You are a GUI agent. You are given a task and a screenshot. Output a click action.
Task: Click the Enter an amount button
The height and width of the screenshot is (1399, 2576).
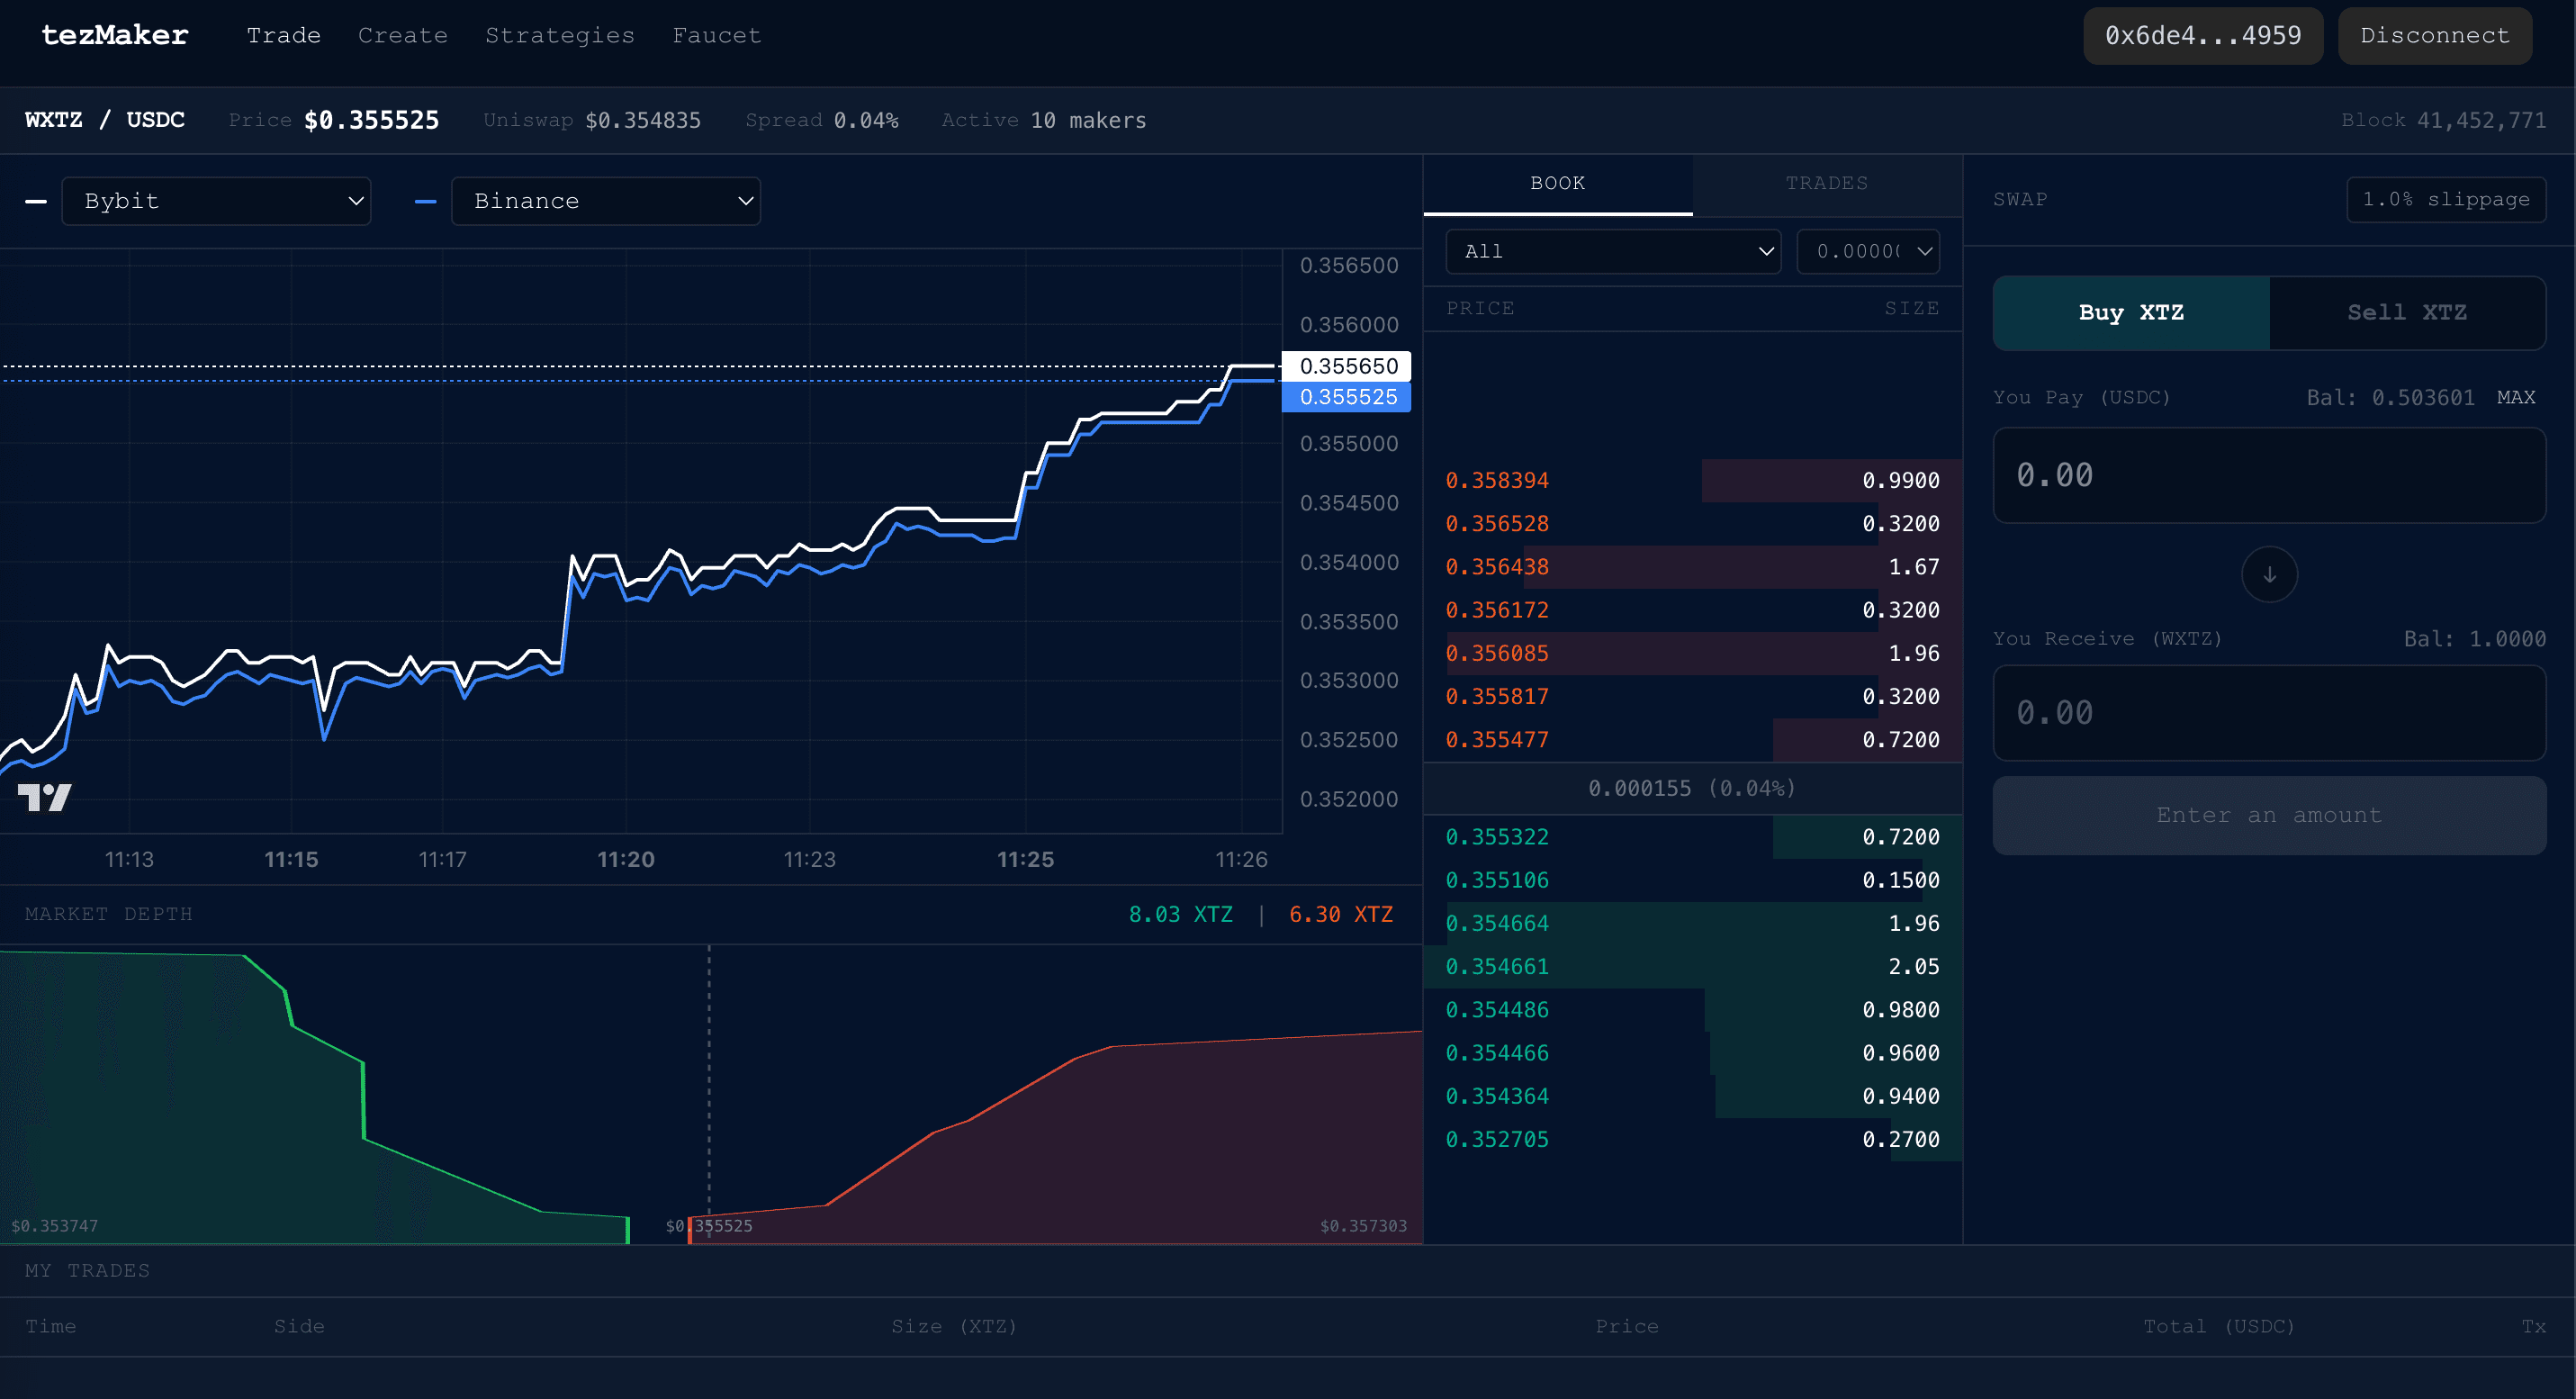(2269, 816)
